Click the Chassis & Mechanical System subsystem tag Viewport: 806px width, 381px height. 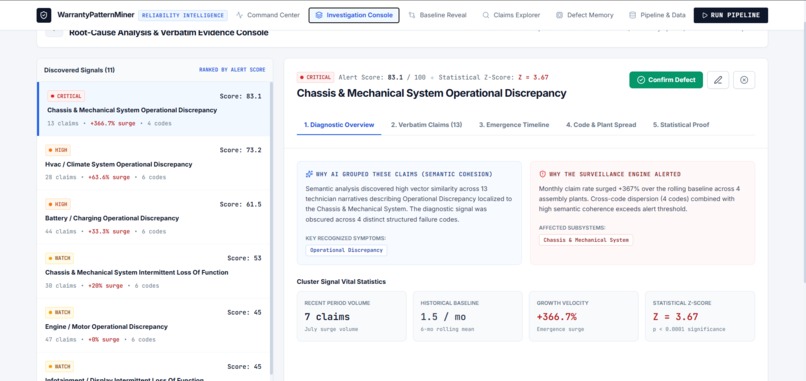[x=586, y=240]
